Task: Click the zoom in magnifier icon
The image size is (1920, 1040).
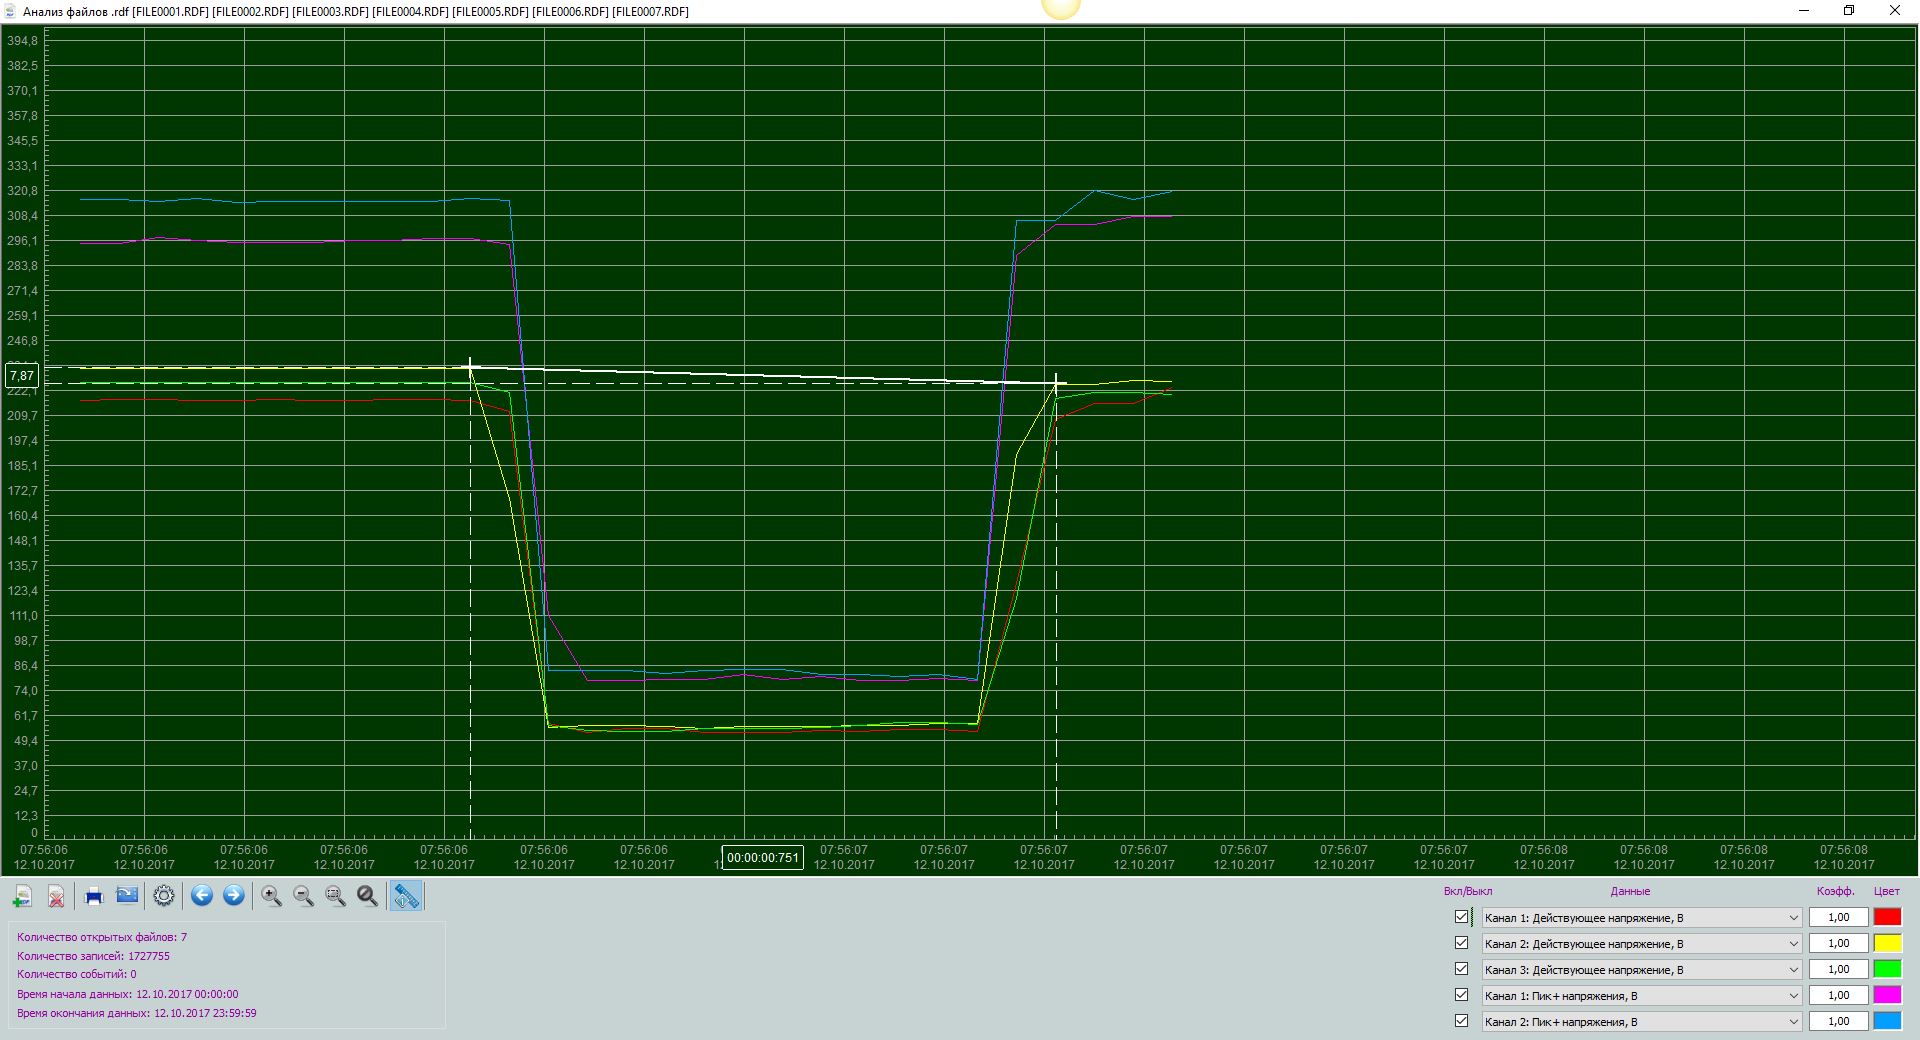Action: click(x=271, y=896)
